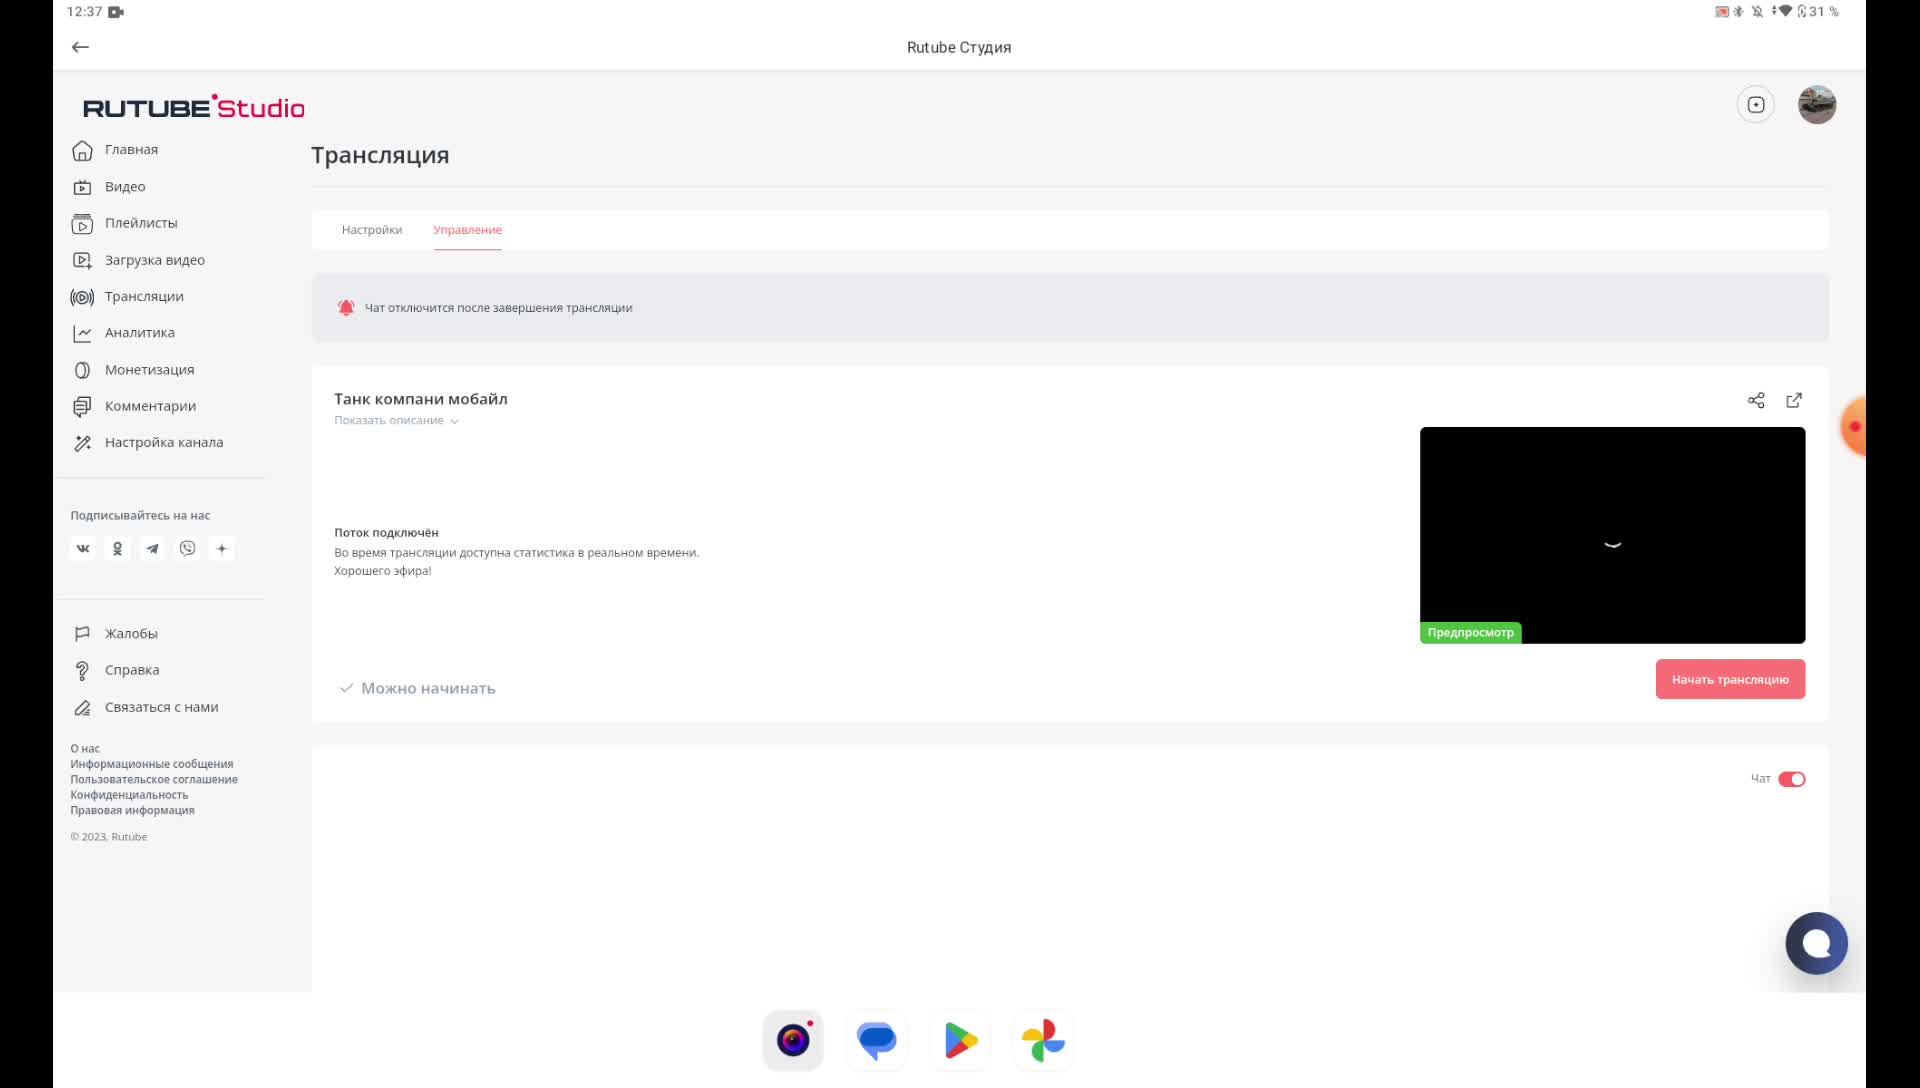Click Начать трансляцию button
This screenshot has height=1088, width=1920.
[1730, 679]
